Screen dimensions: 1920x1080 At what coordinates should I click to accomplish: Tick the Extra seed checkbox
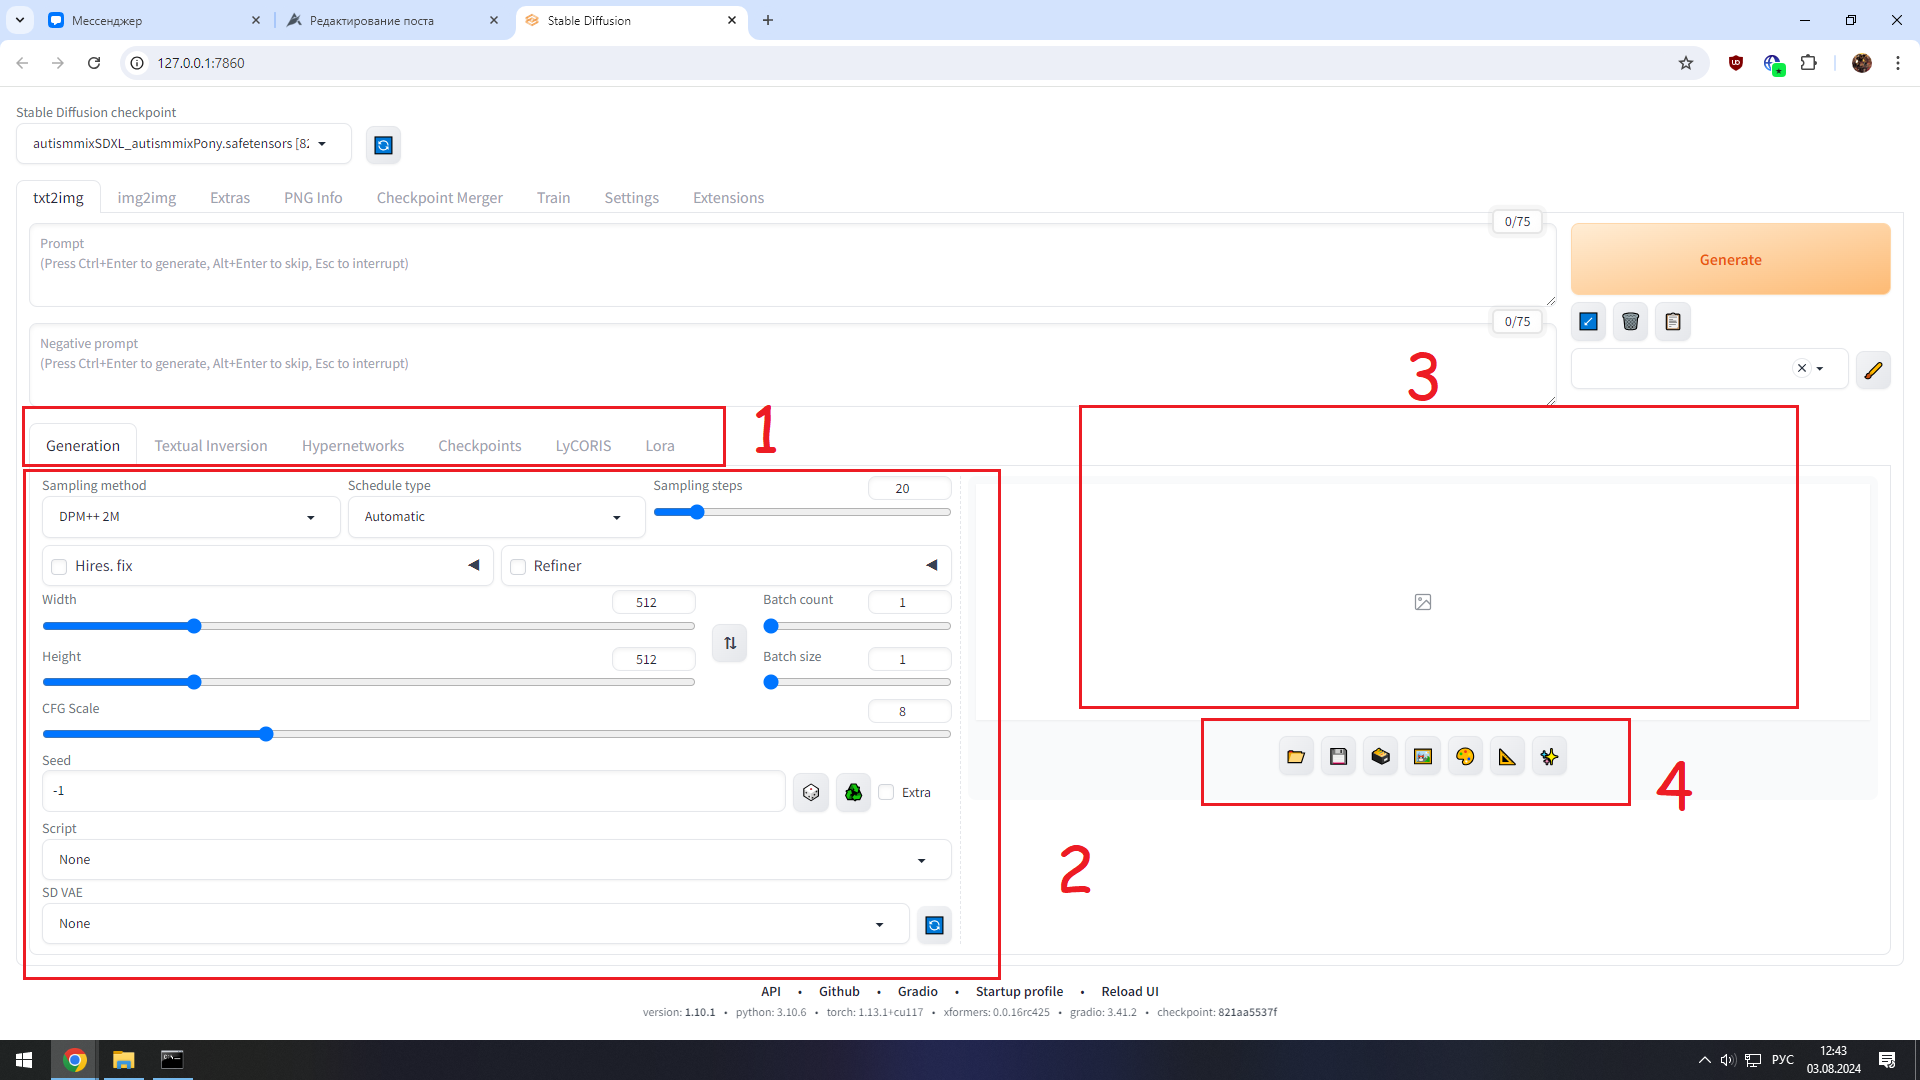click(886, 792)
